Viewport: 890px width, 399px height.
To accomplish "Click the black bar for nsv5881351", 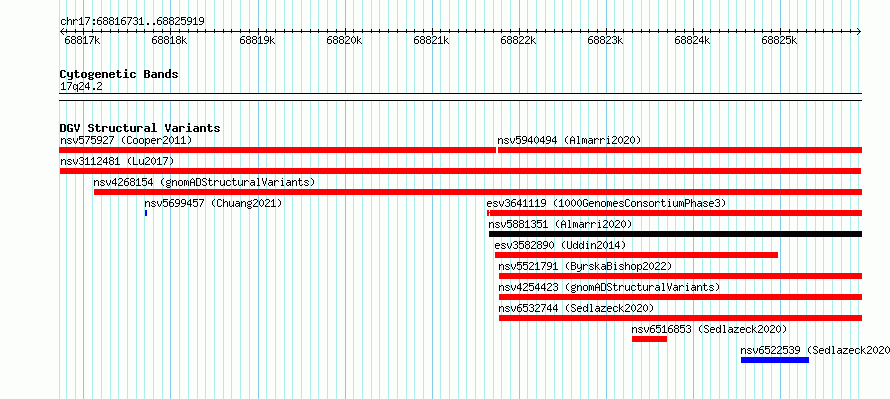I will pyautogui.click(x=675, y=234).
